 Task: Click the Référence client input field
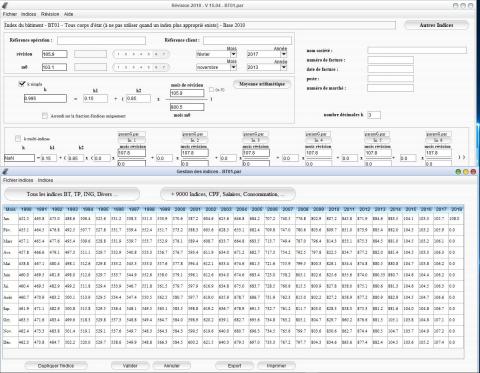(x=247, y=40)
